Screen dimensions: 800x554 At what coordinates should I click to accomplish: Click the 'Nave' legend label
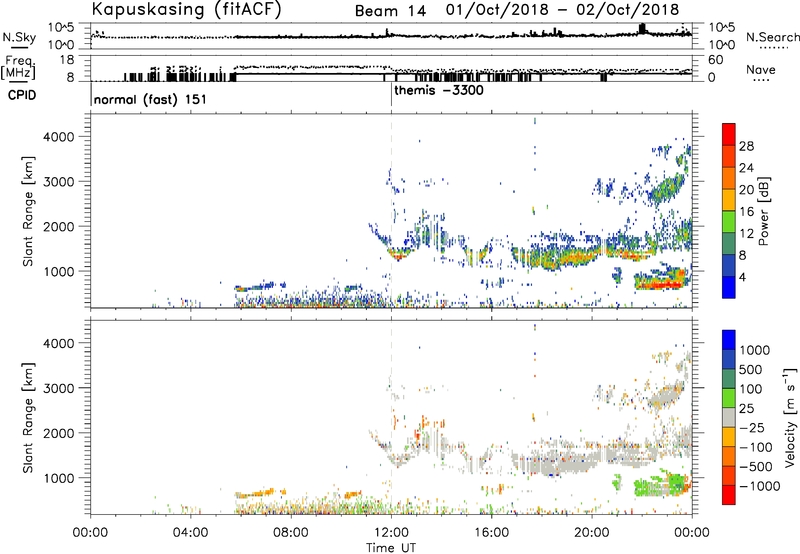coord(761,70)
